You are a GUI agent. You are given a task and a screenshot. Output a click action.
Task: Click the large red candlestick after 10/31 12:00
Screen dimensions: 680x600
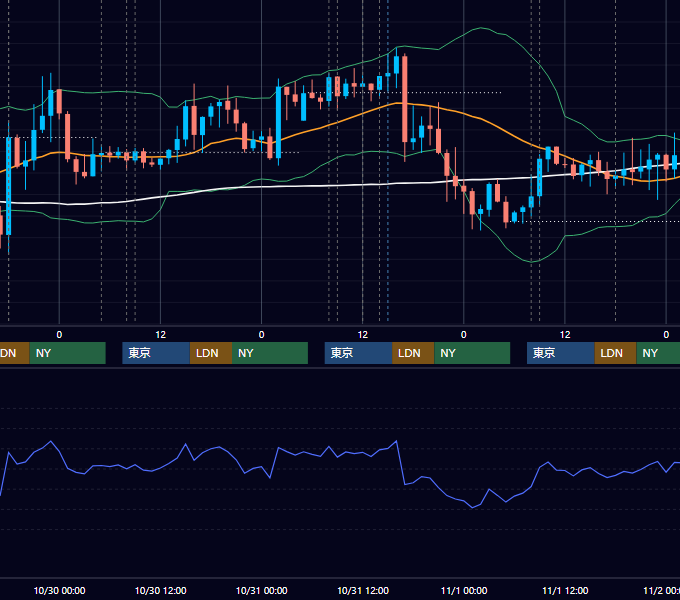point(405,100)
